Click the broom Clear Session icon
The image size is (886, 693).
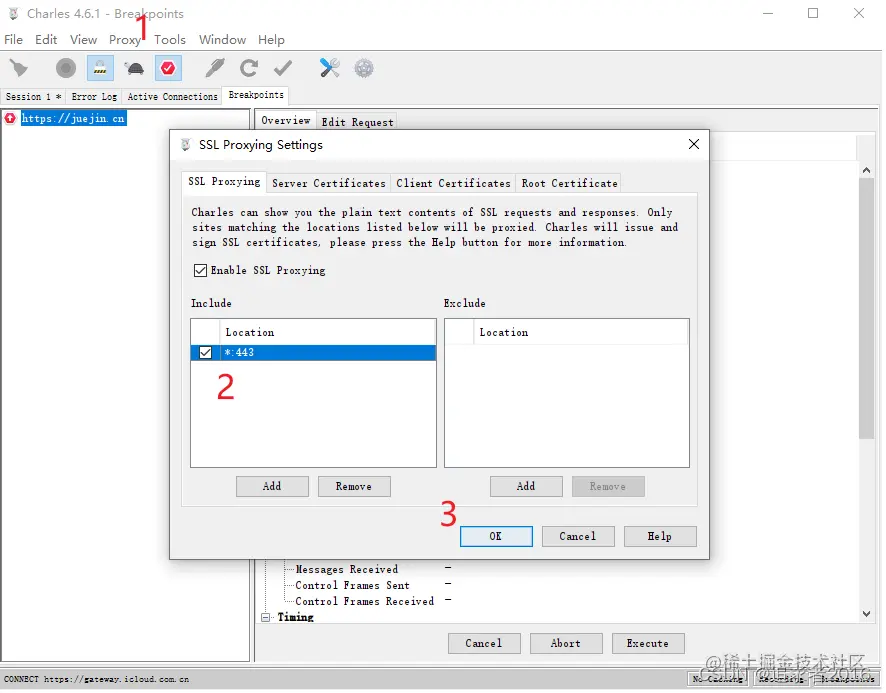19,68
